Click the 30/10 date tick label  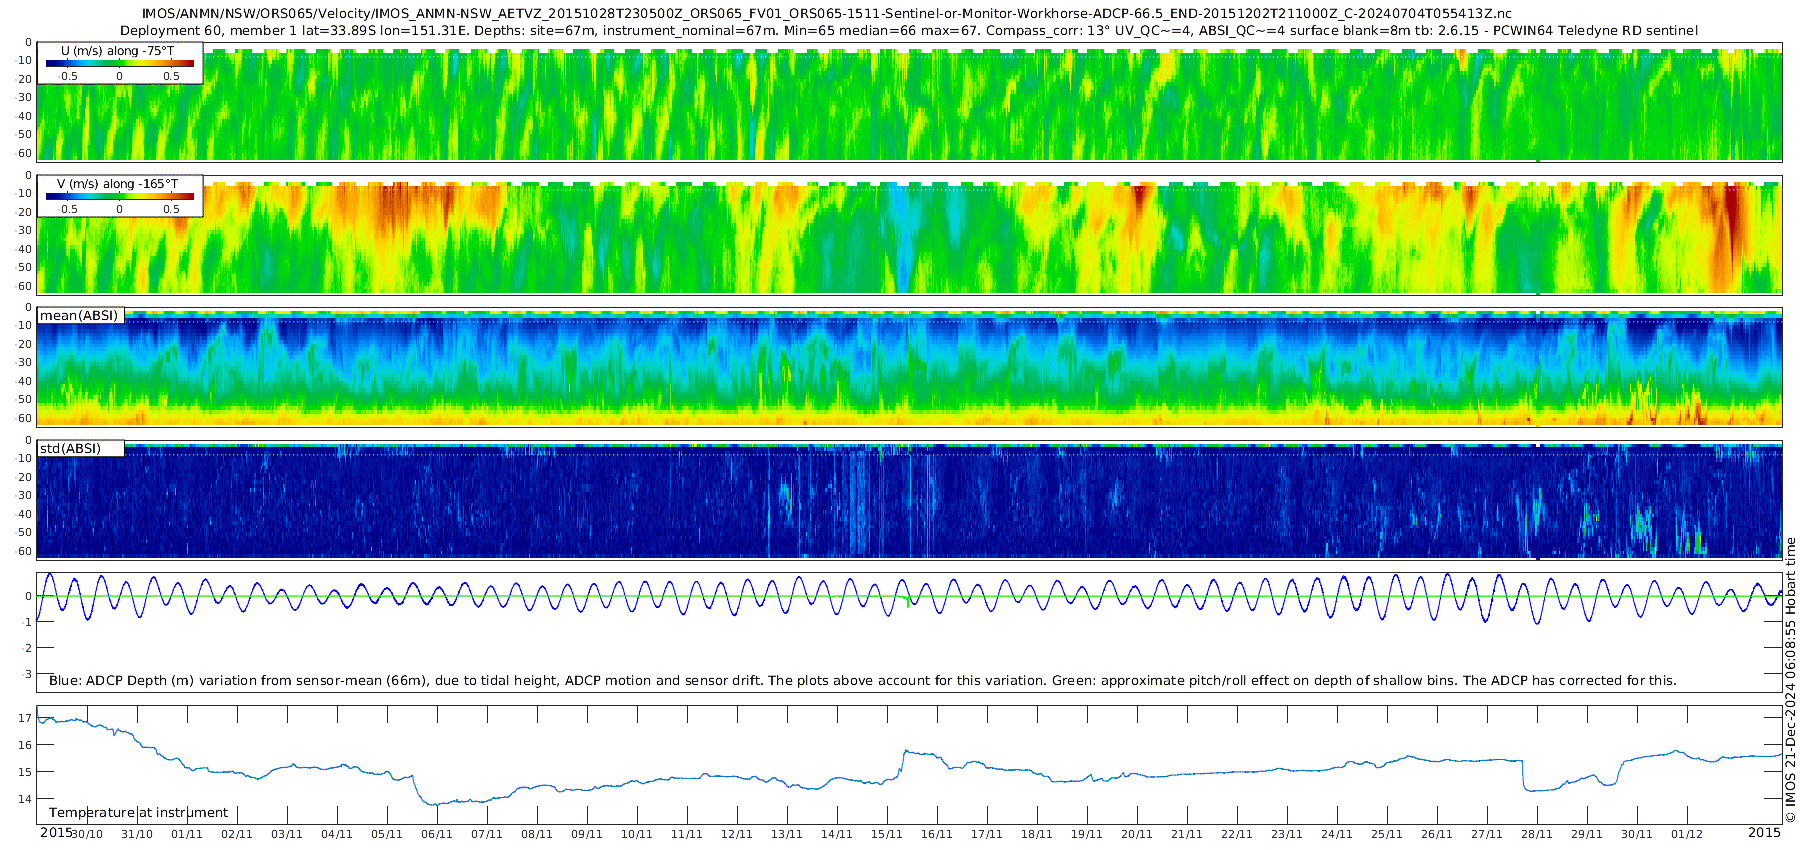(x=87, y=834)
